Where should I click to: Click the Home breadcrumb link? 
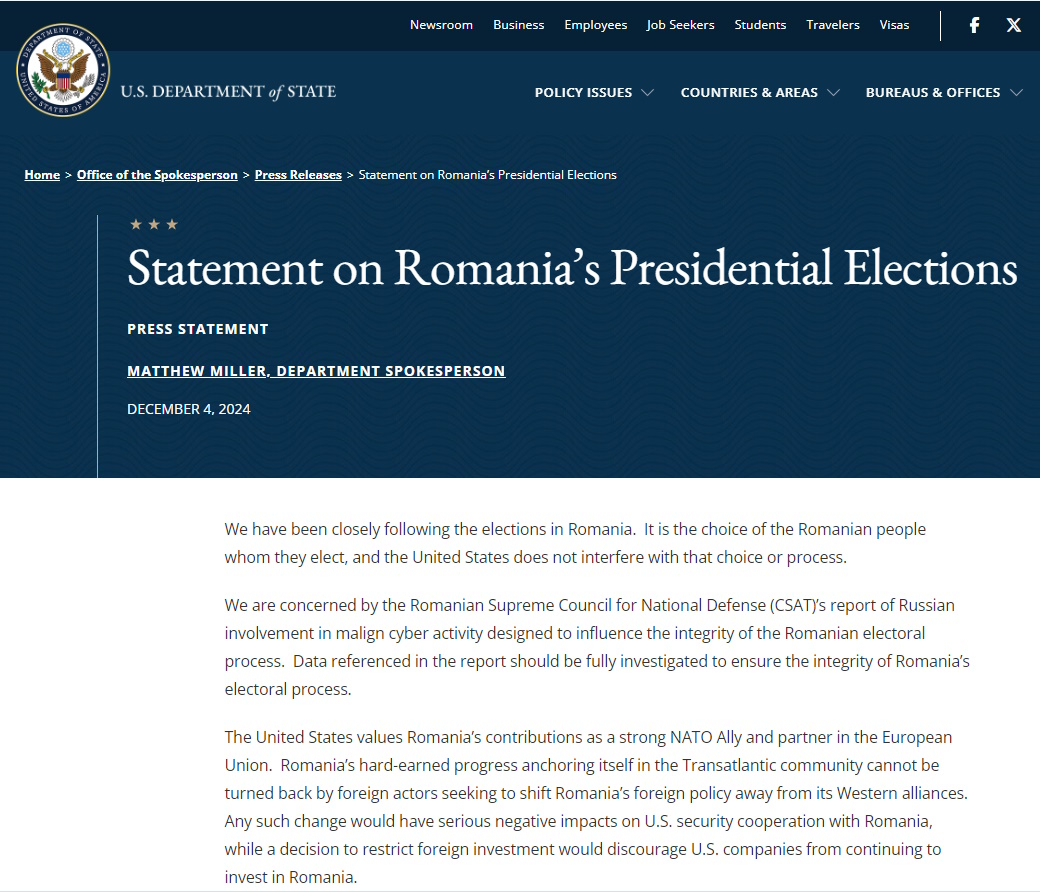tap(42, 175)
